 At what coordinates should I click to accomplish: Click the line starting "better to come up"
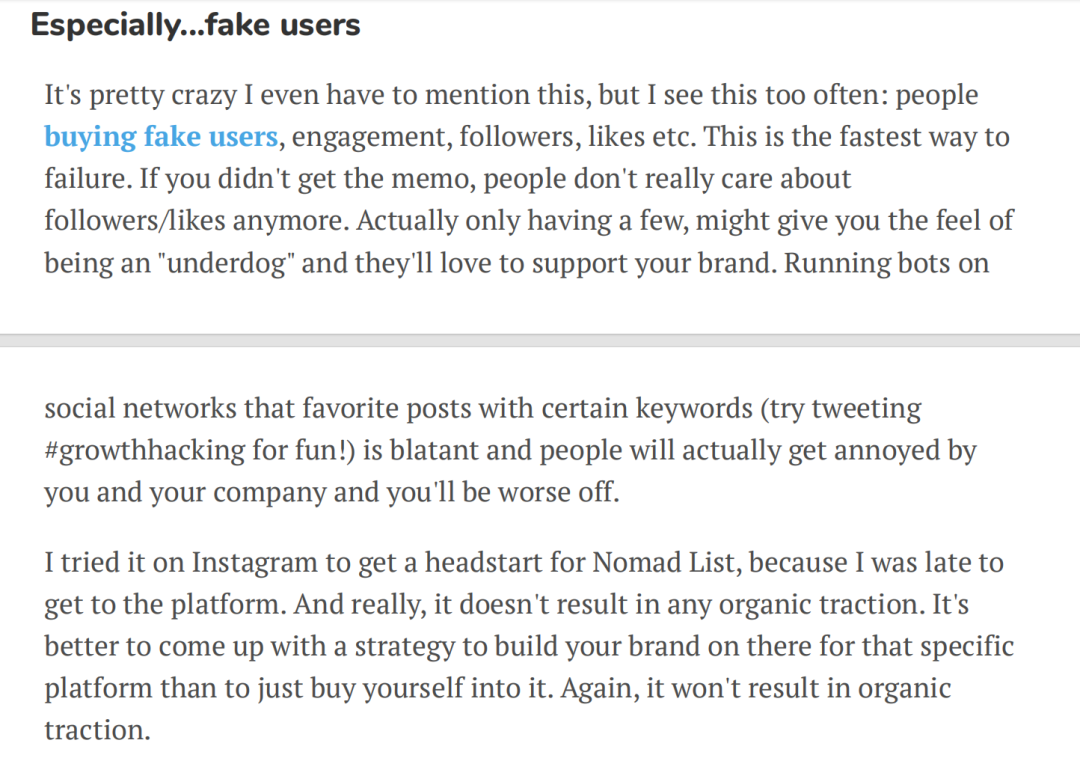pyautogui.click(x=529, y=647)
